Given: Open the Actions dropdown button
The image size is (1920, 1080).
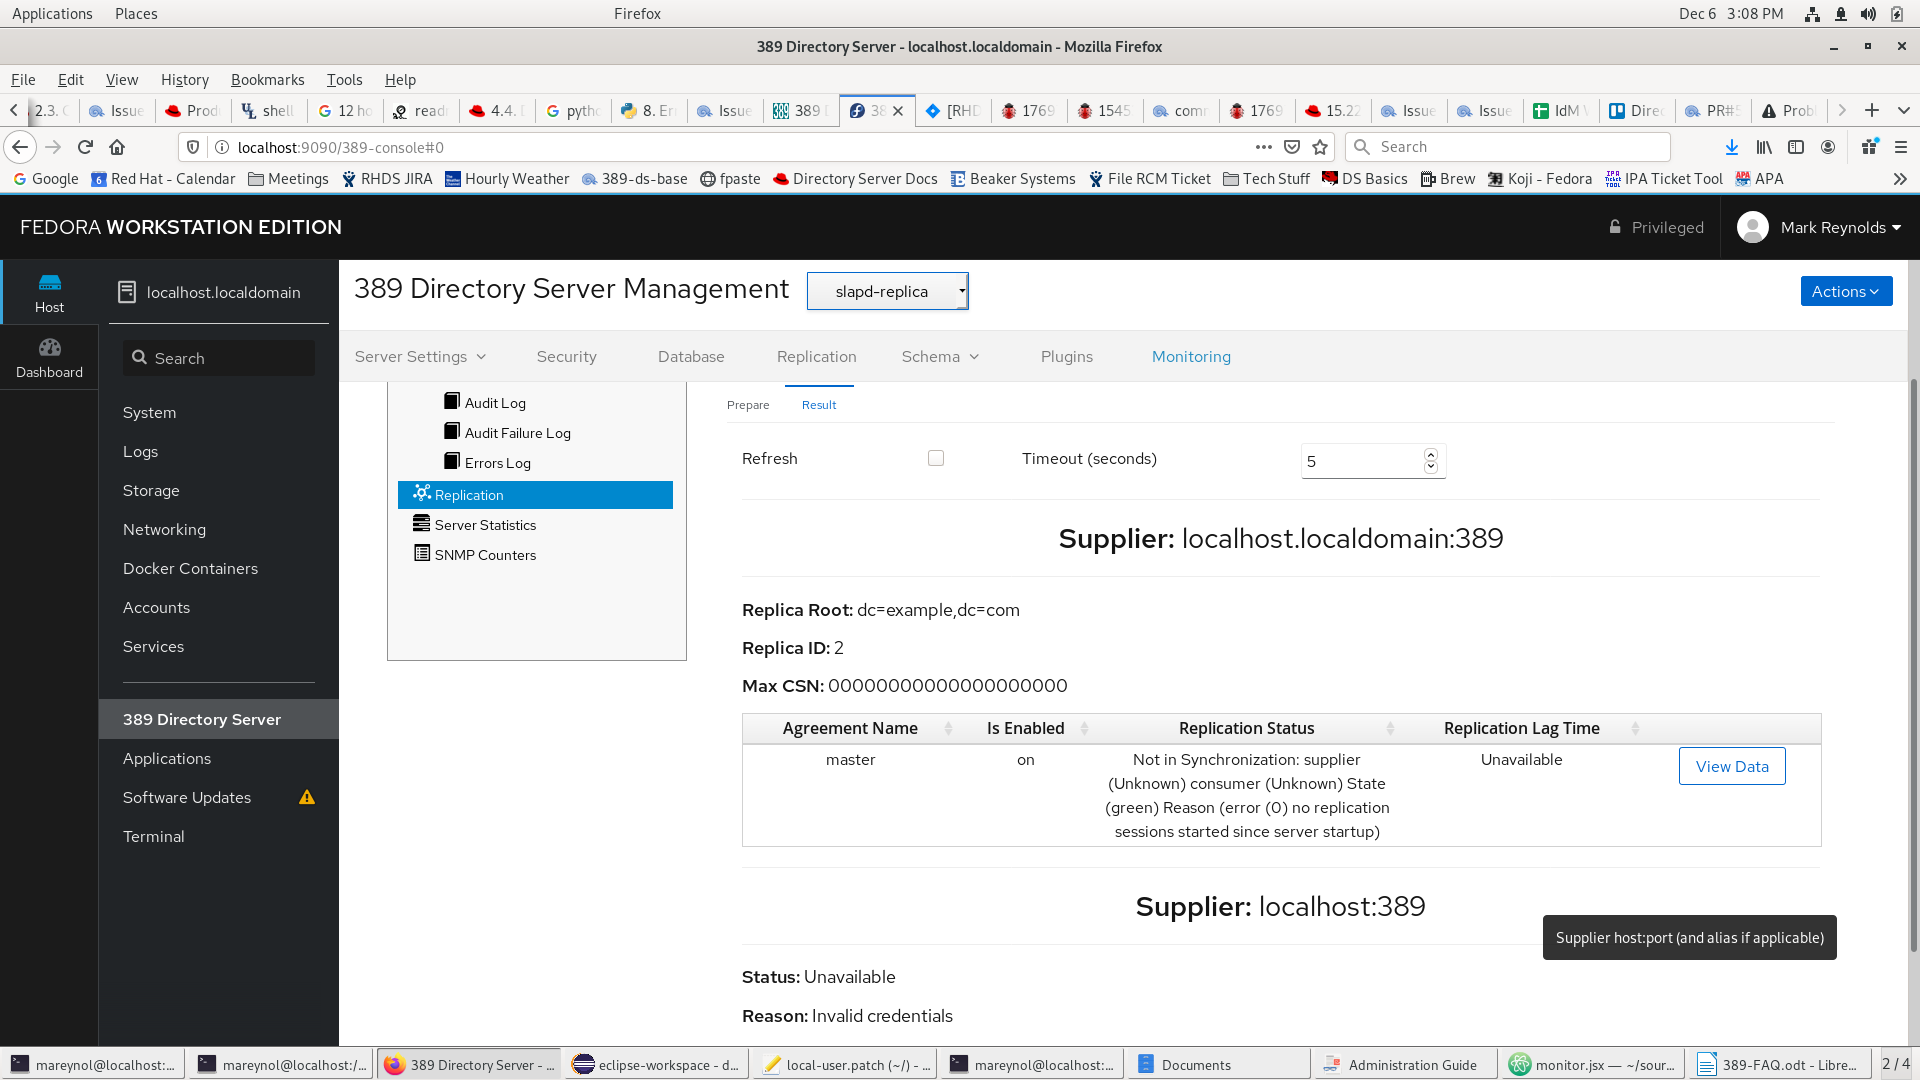Looking at the screenshot, I should (1846, 291).
